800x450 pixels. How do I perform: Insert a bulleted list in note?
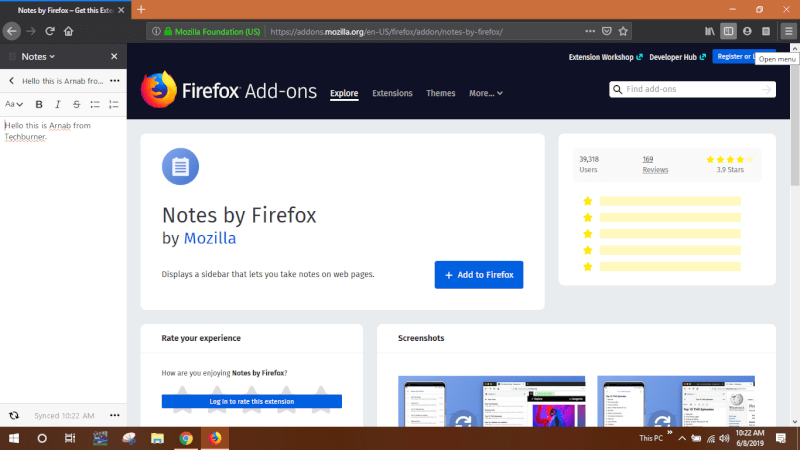[95, 104]
